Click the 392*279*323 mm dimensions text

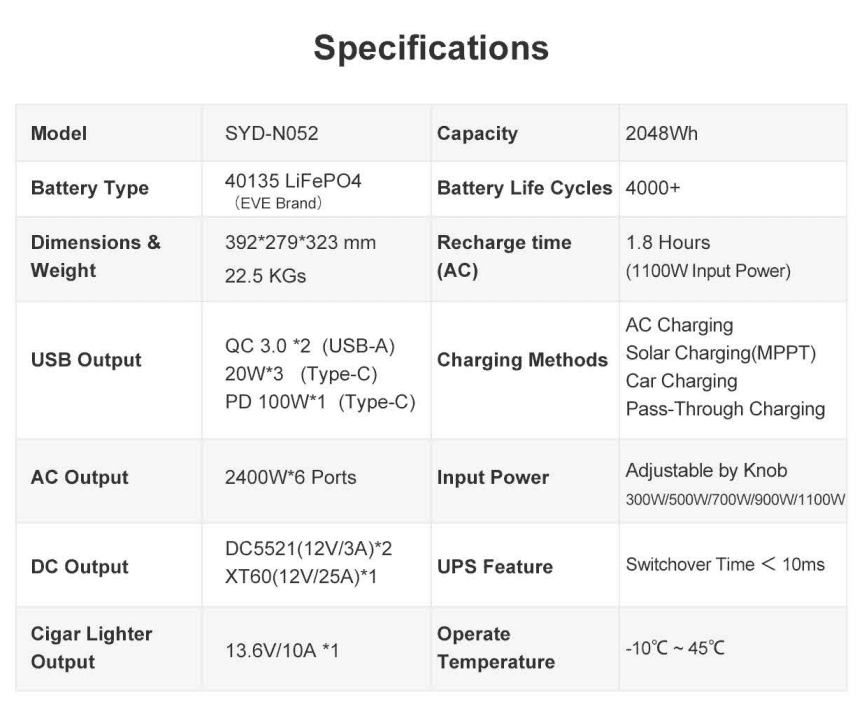(x=300, y=243)
